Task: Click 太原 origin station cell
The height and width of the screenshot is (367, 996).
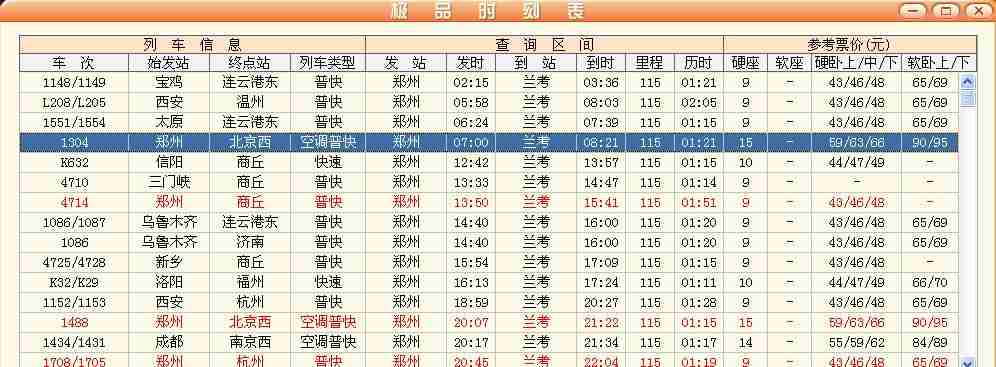Action: (169, 123)
